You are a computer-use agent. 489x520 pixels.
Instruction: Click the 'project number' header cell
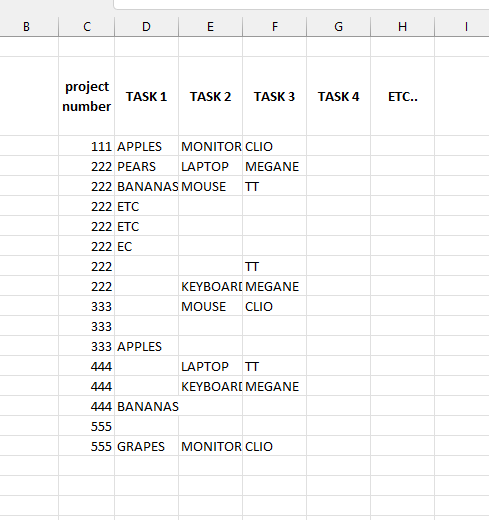point(87,96)
